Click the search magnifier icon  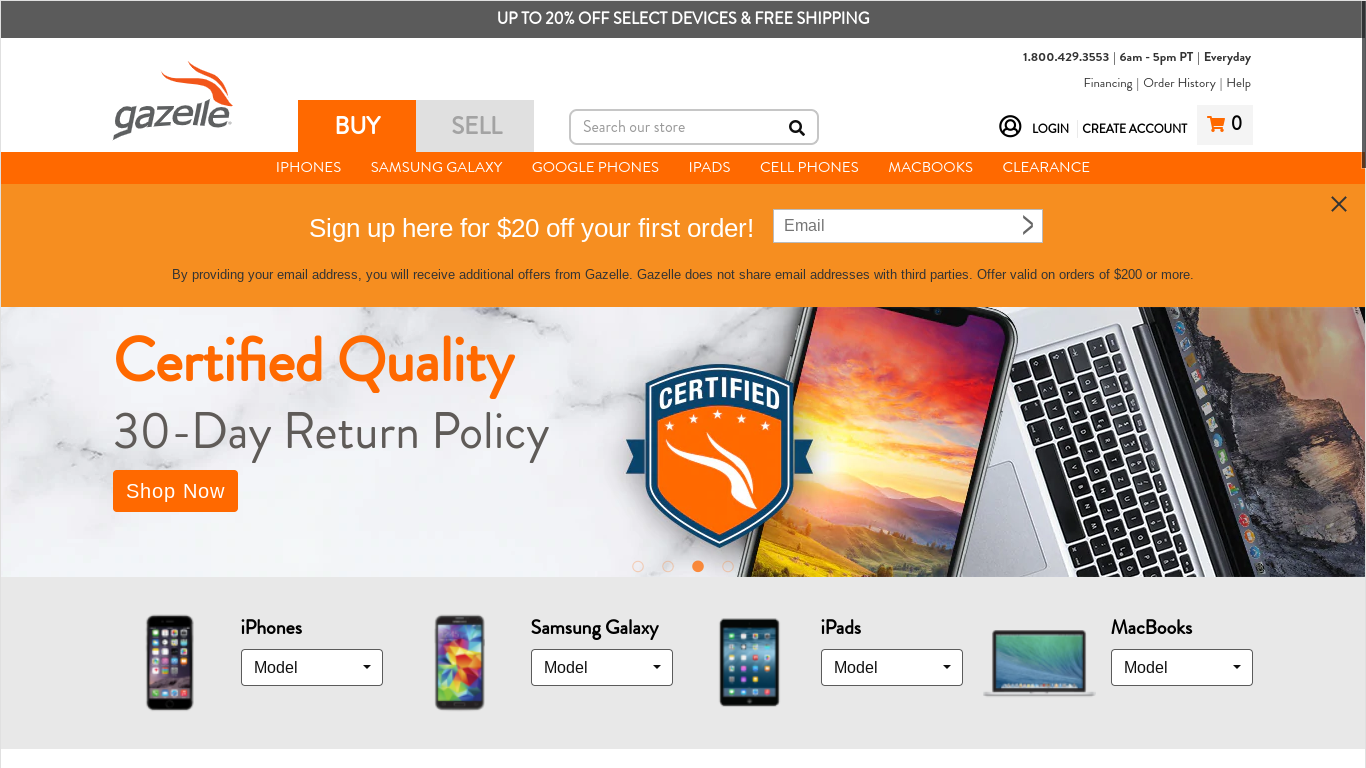coord(796,127)
